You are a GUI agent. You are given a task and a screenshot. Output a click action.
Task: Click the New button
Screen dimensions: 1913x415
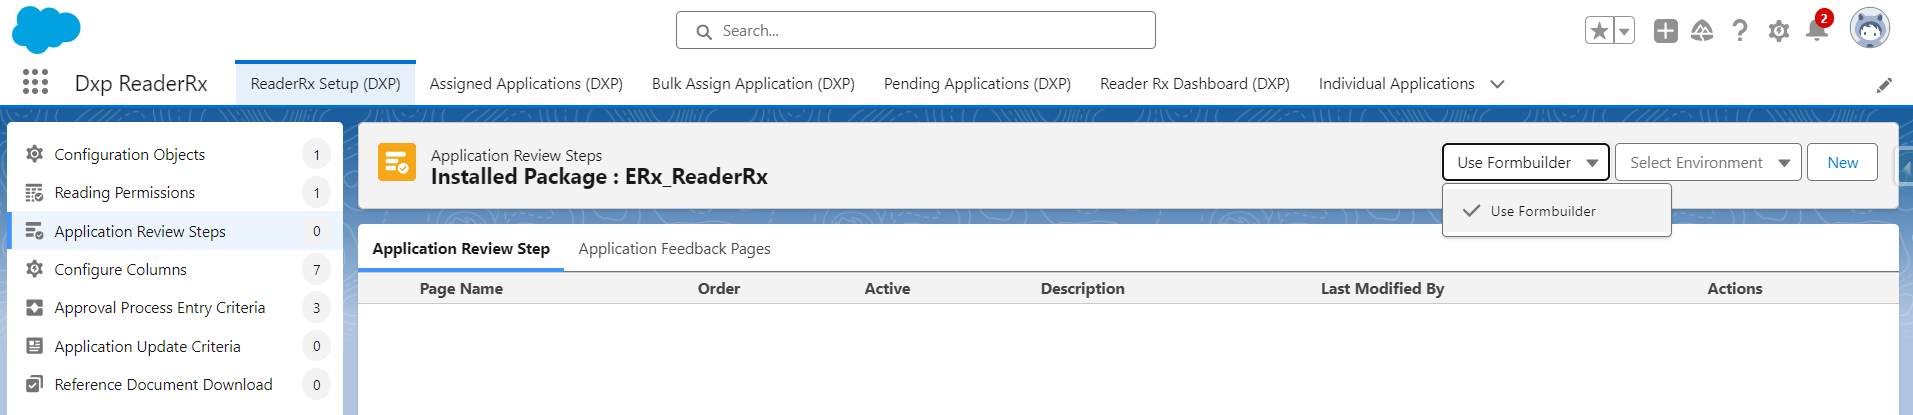(1842, 162)
